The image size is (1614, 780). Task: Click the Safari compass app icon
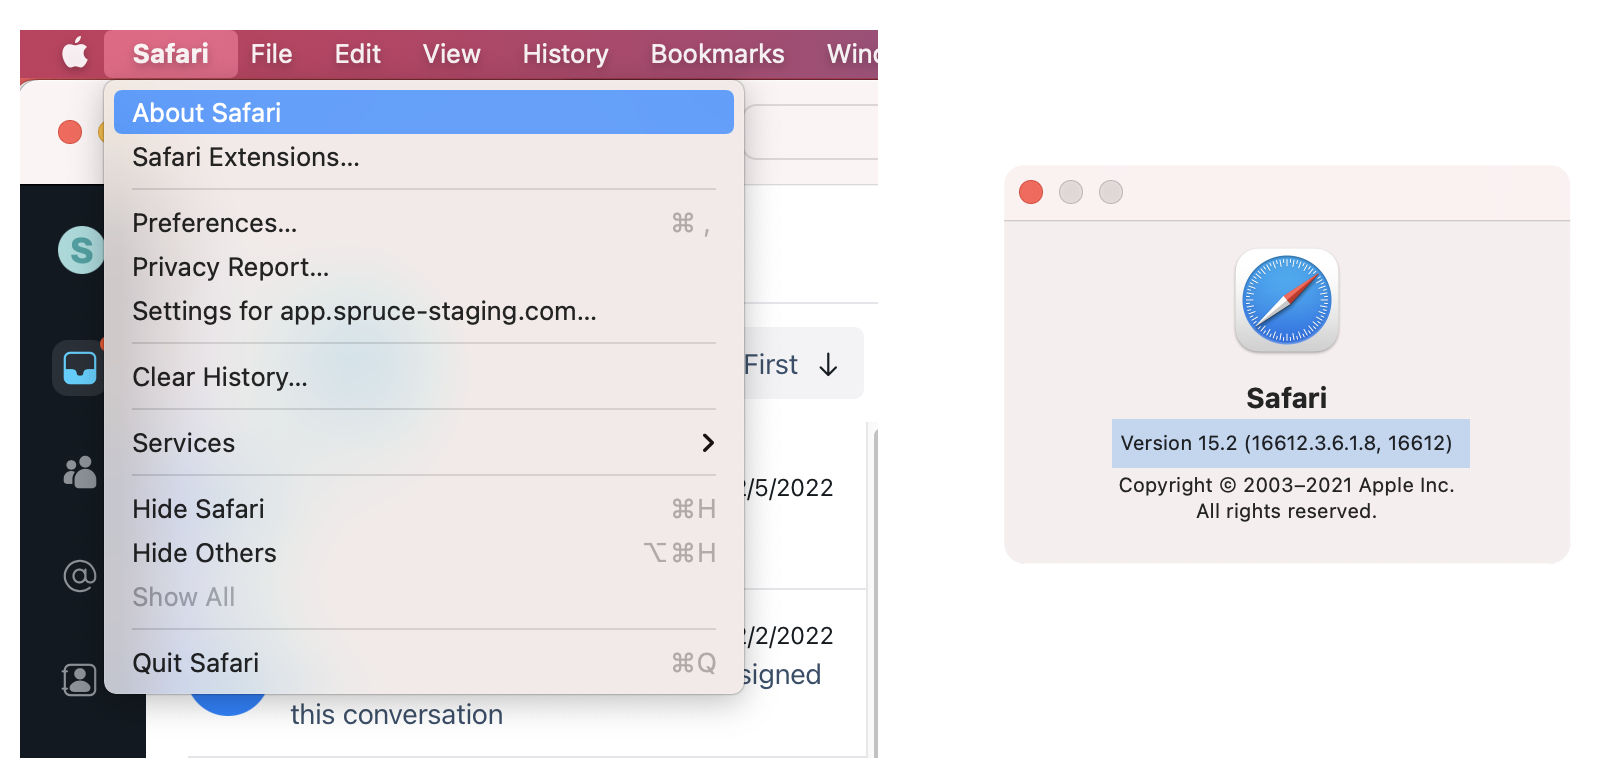pyautogui.click(x=1287, y=301)
